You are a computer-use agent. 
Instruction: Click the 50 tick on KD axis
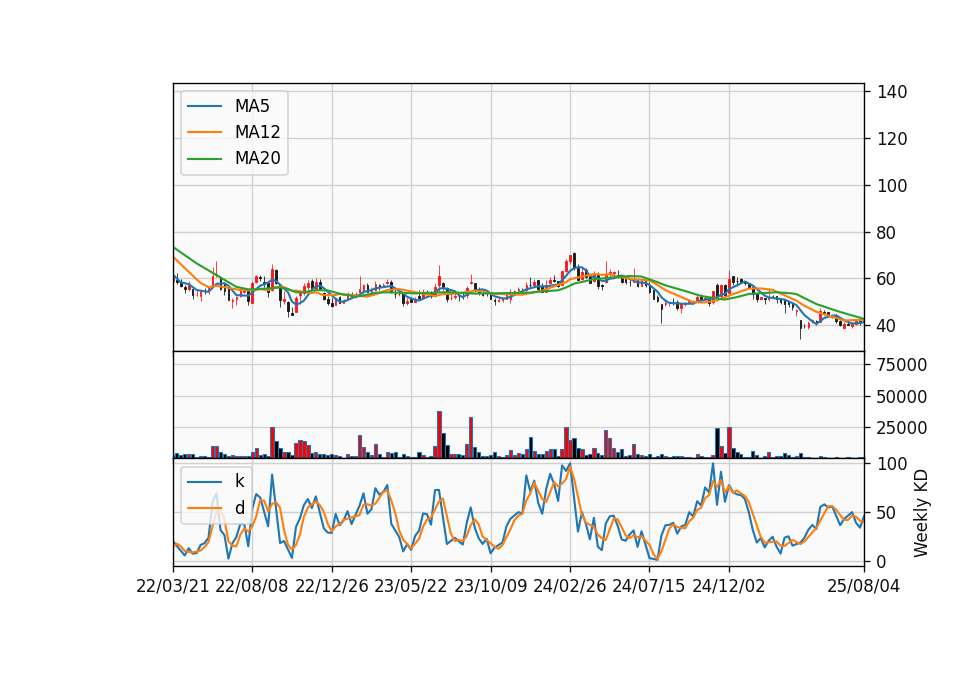886,512
